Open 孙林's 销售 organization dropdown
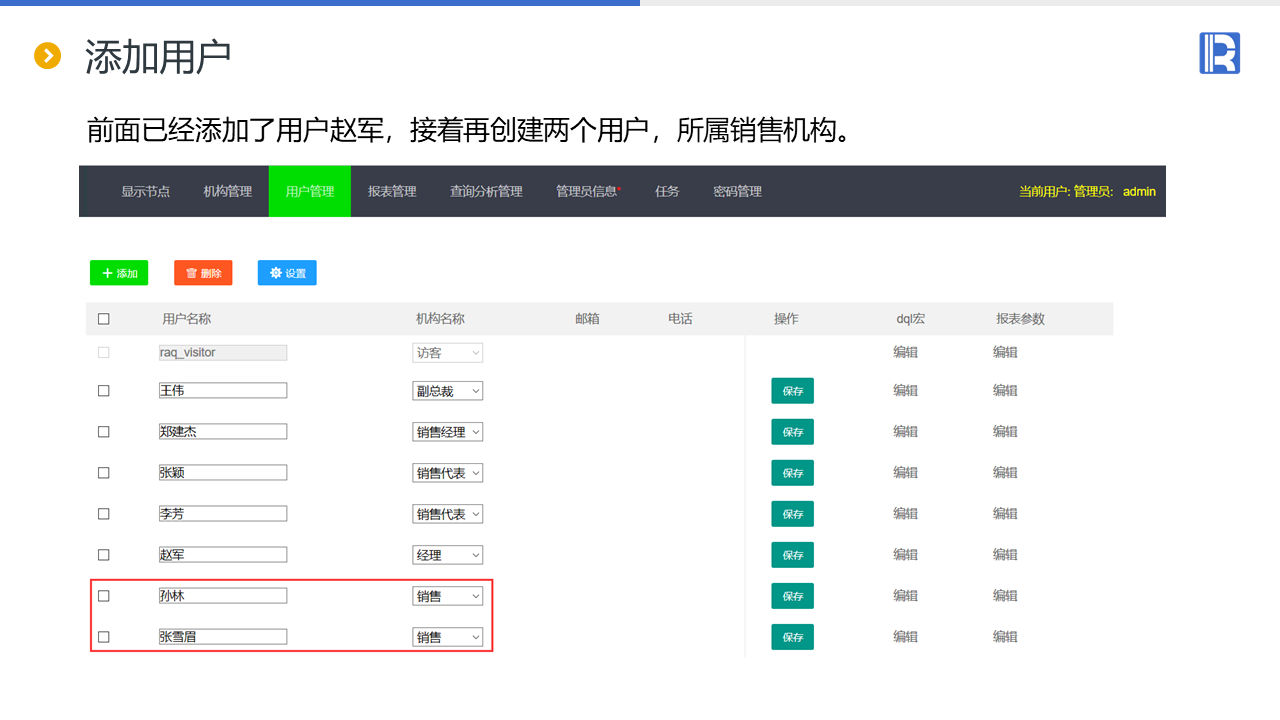The width and height of the screenshot is (1280, 720). click(448, 596)
